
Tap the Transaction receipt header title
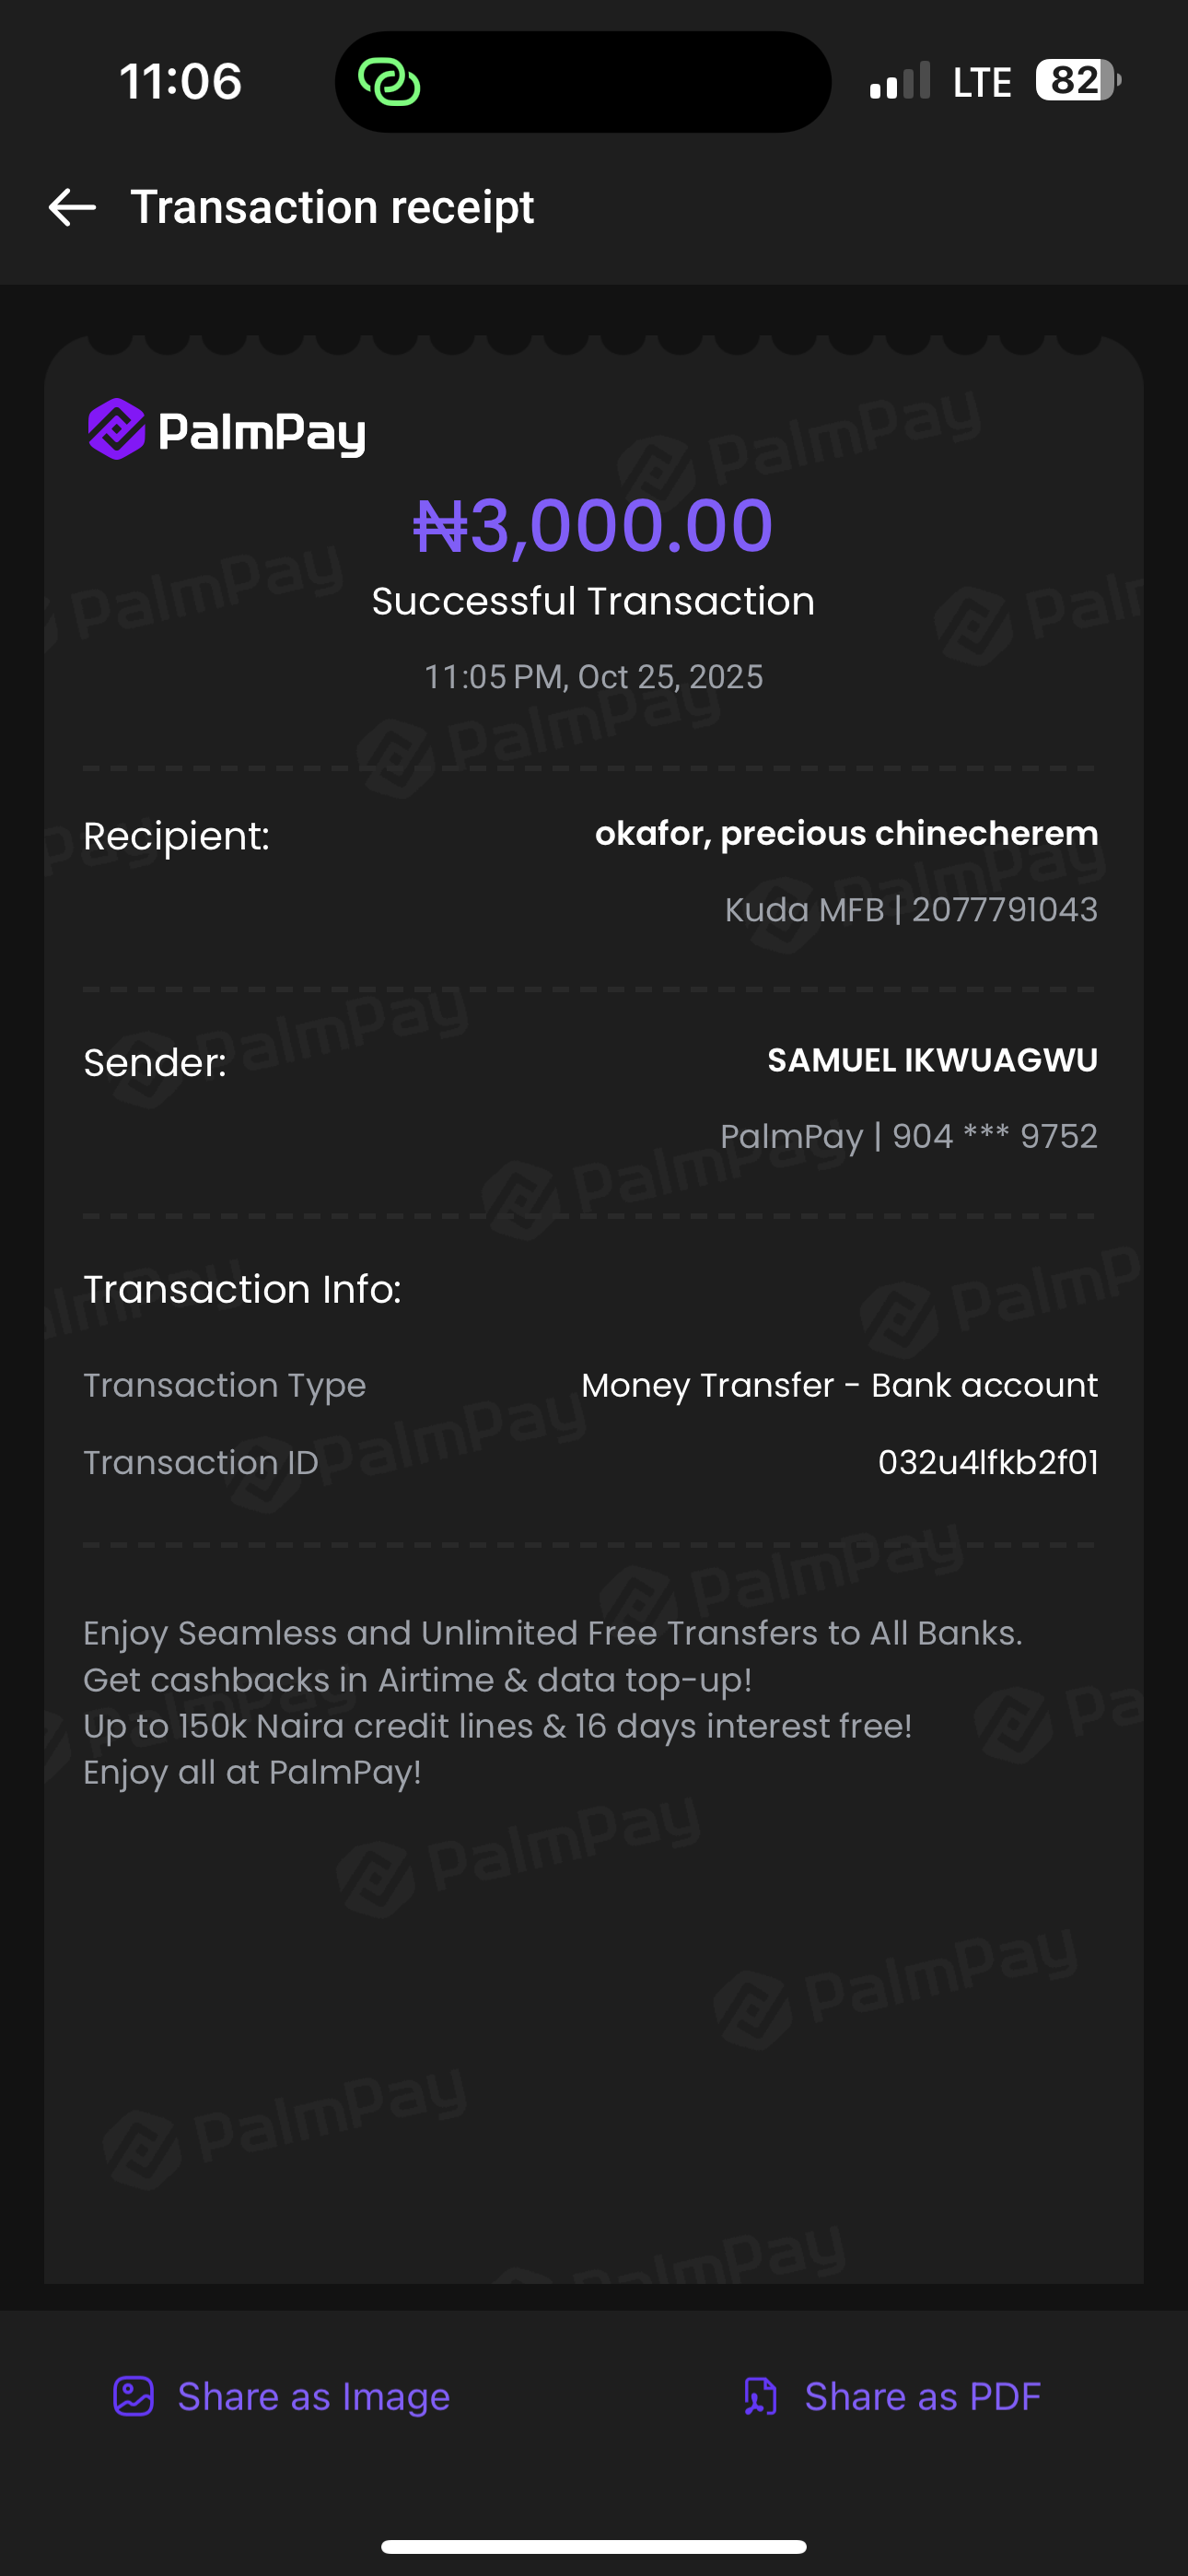[332, 207]
